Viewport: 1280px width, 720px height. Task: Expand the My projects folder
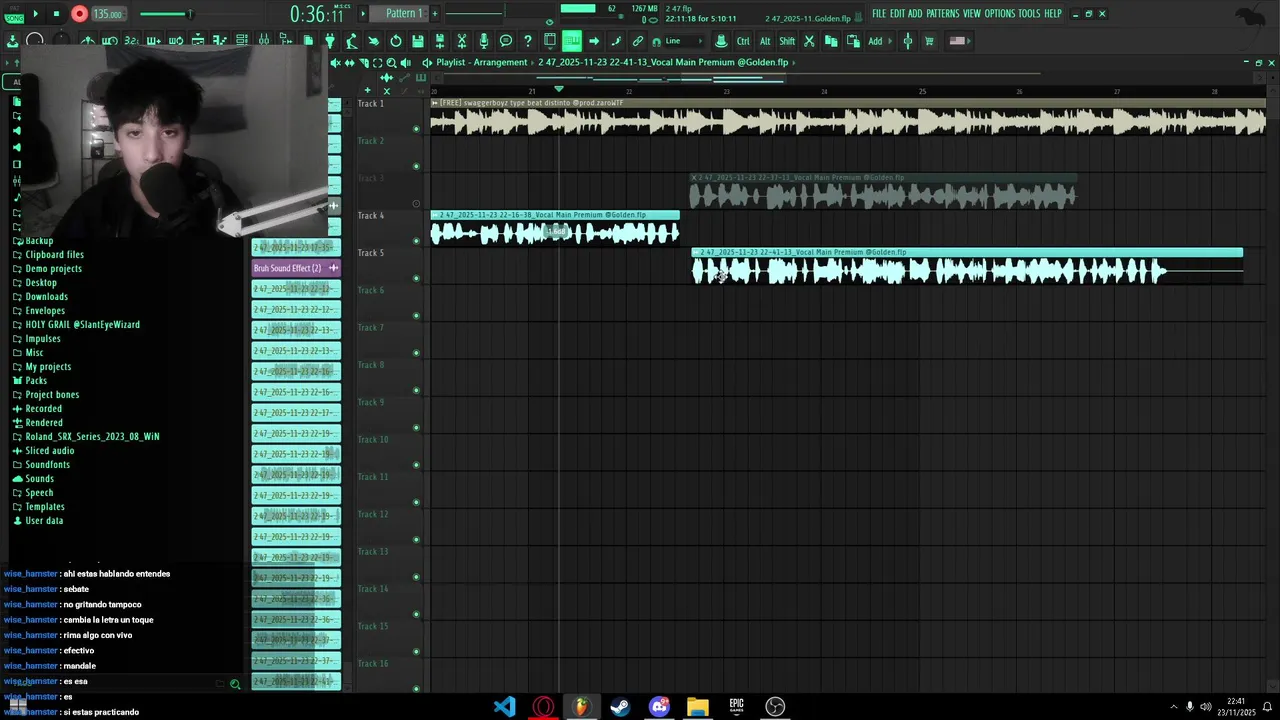[48, 366]
